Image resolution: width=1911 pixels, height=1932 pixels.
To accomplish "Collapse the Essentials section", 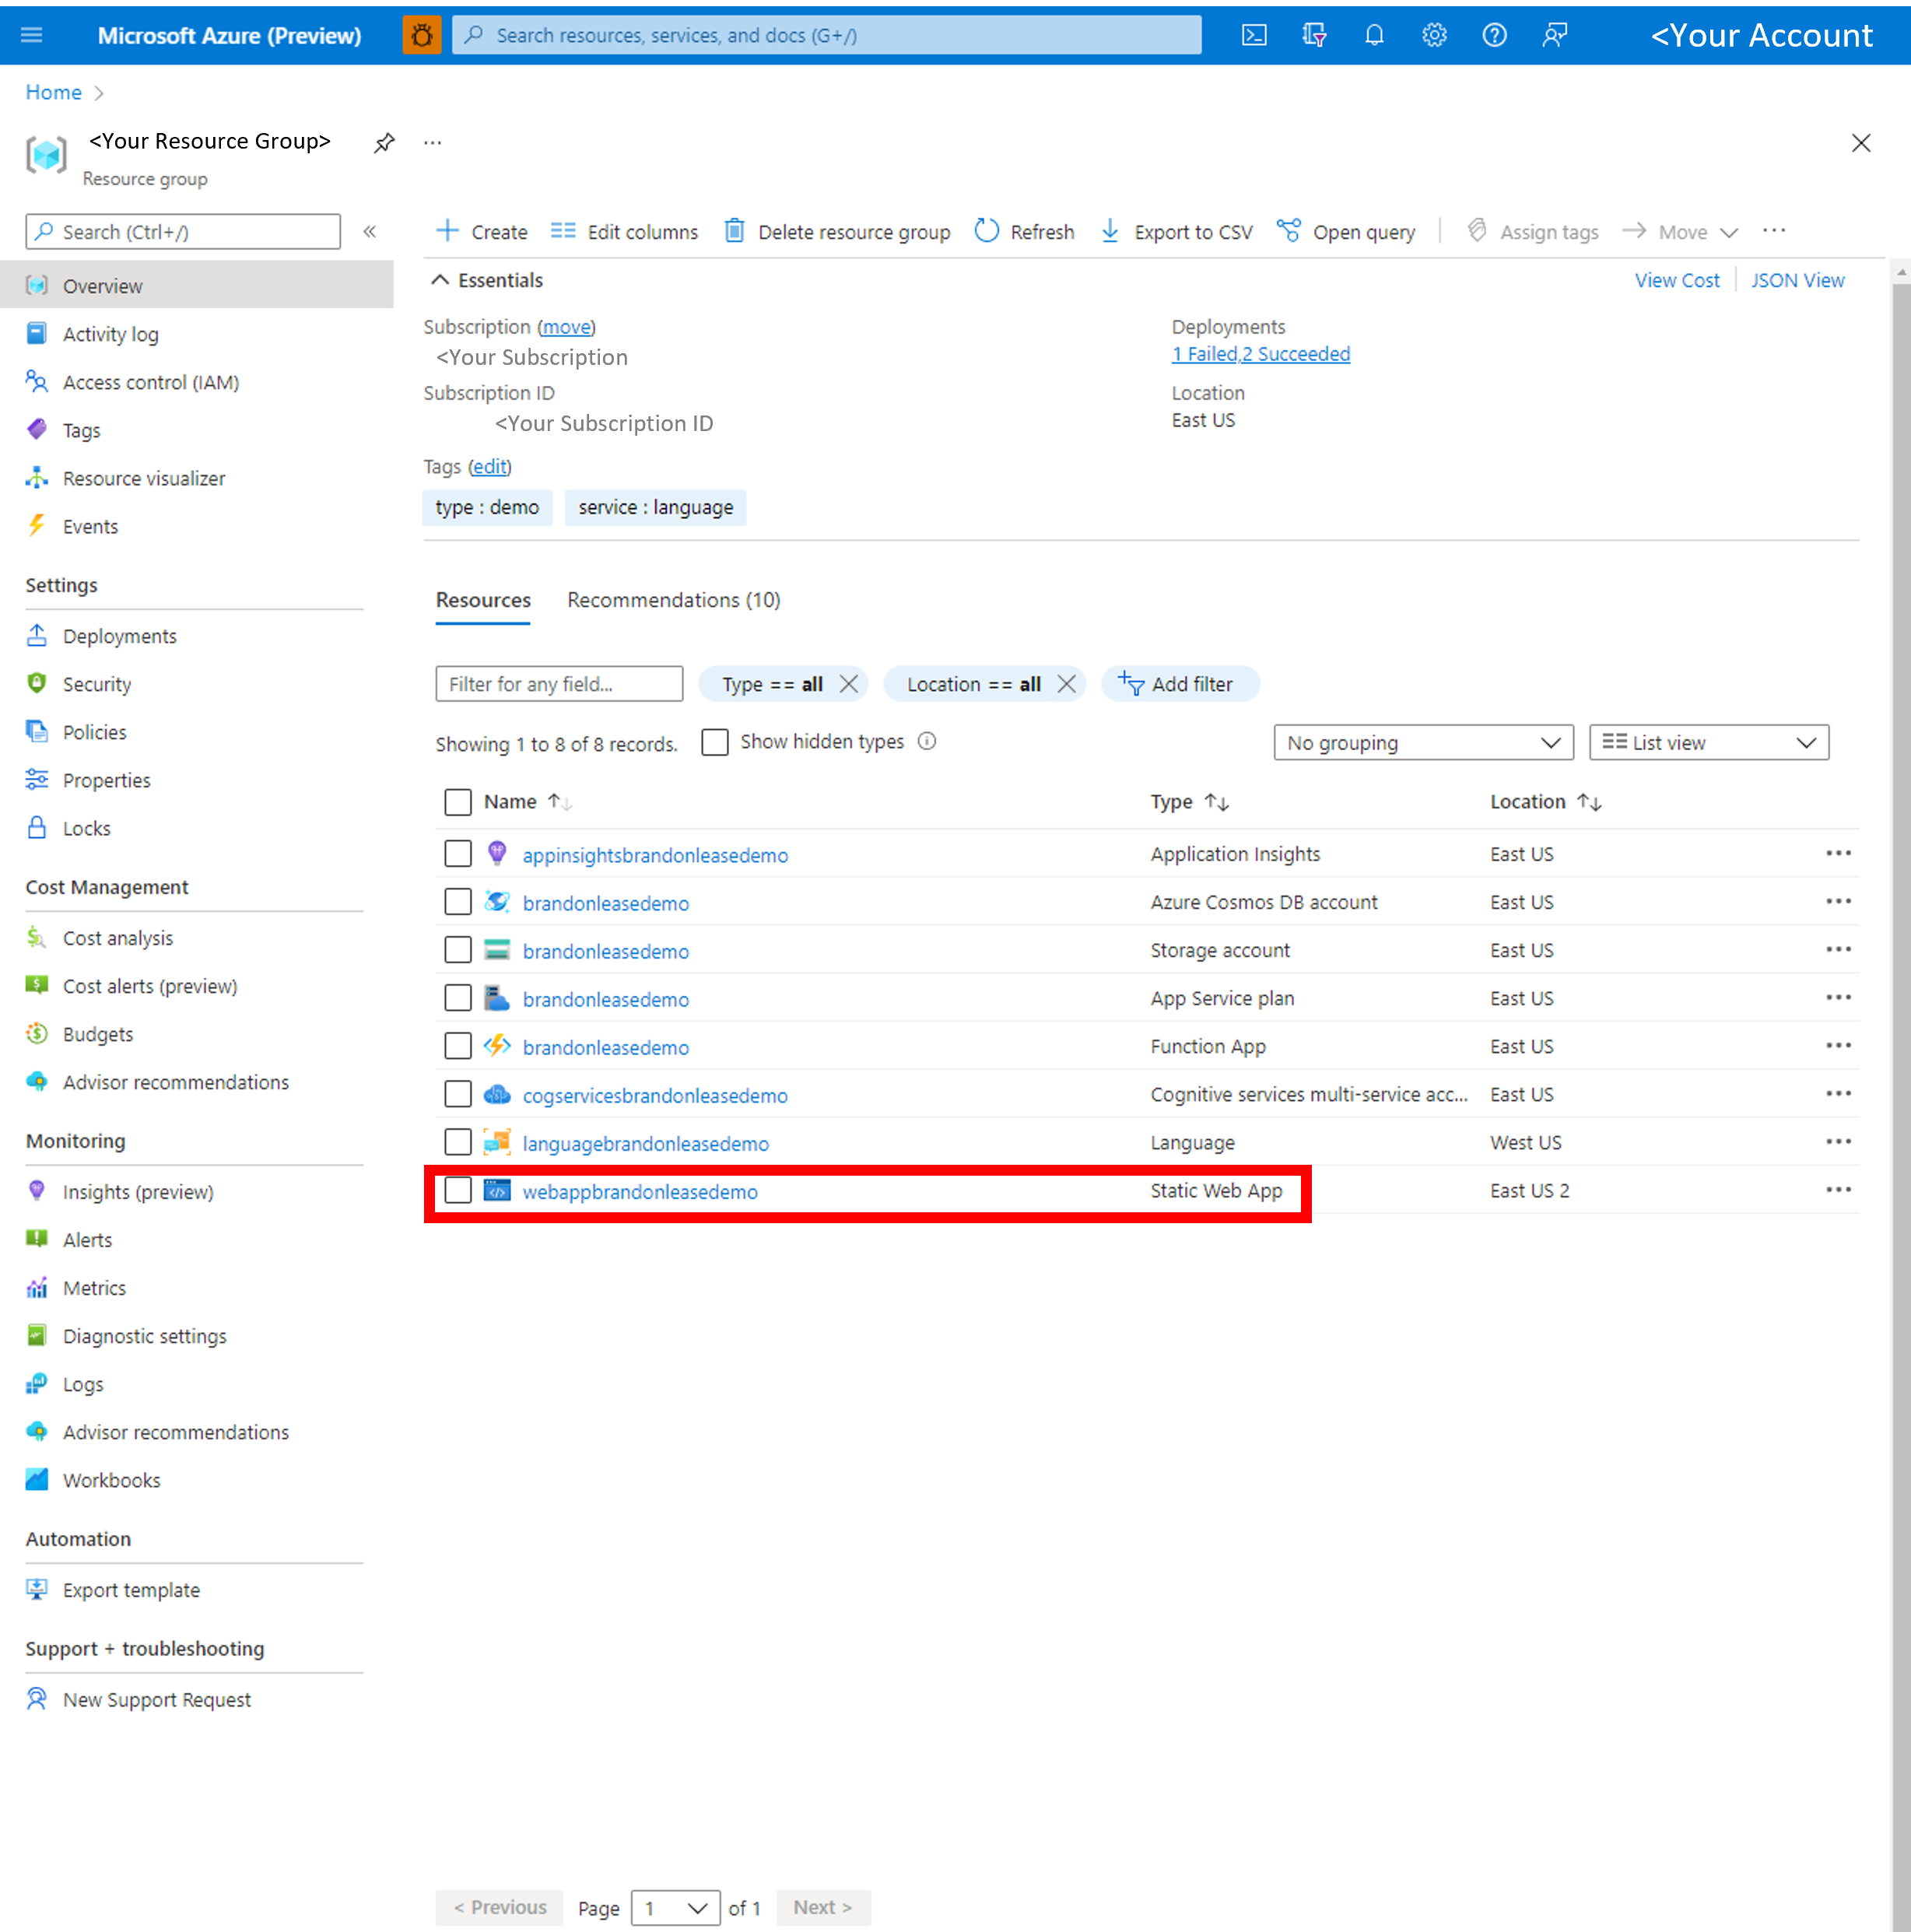I will (x=440, y=280).
